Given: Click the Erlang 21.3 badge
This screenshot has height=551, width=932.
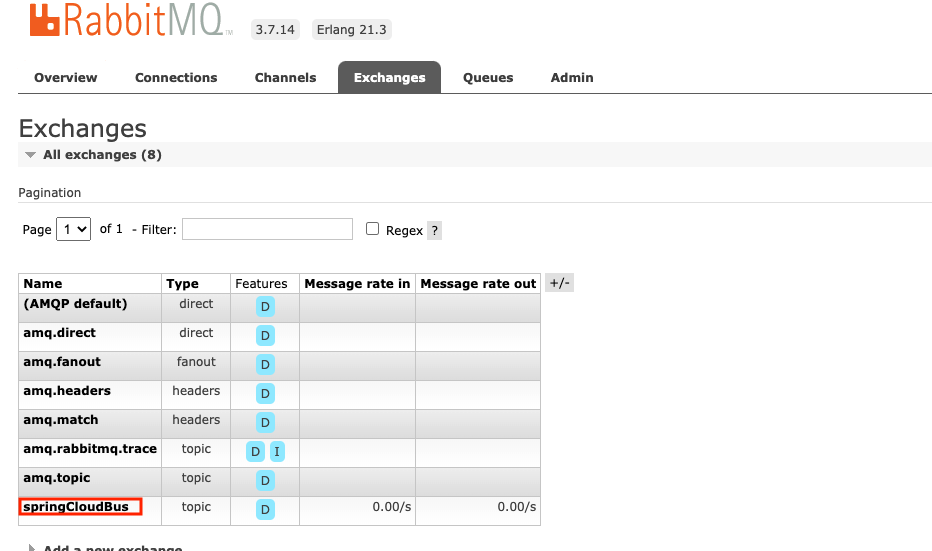Looking at the screenshot, I should tap(351, 30).
